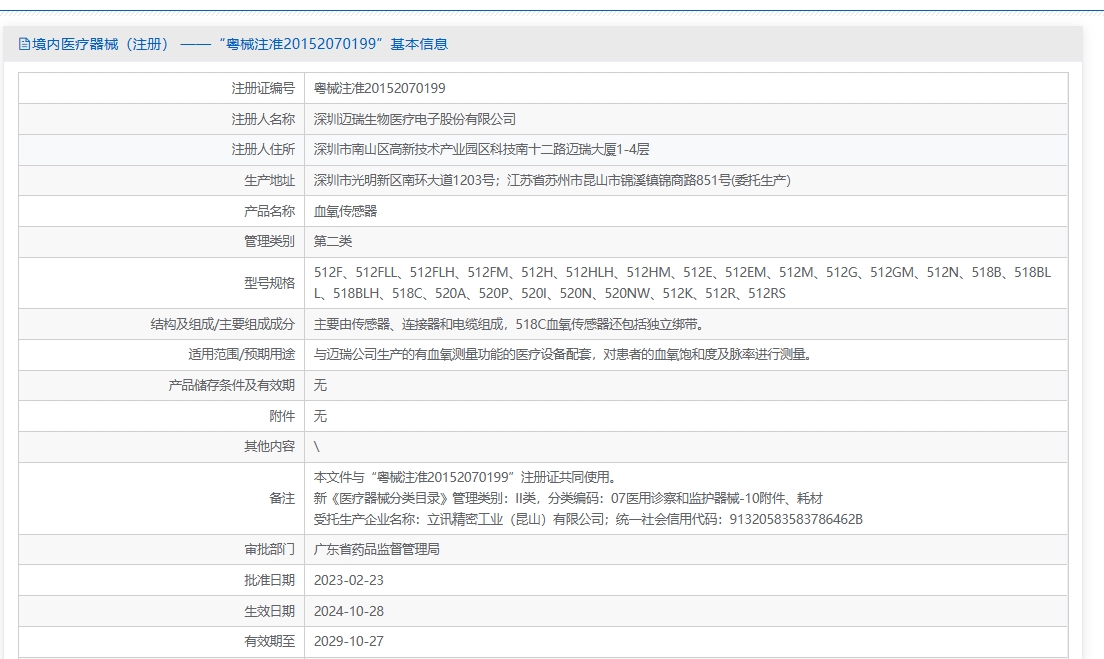The image size is (1104, 659).
Task: Click the '无' value in 产品储存条件及有效期 row
Action: (320, 385)
